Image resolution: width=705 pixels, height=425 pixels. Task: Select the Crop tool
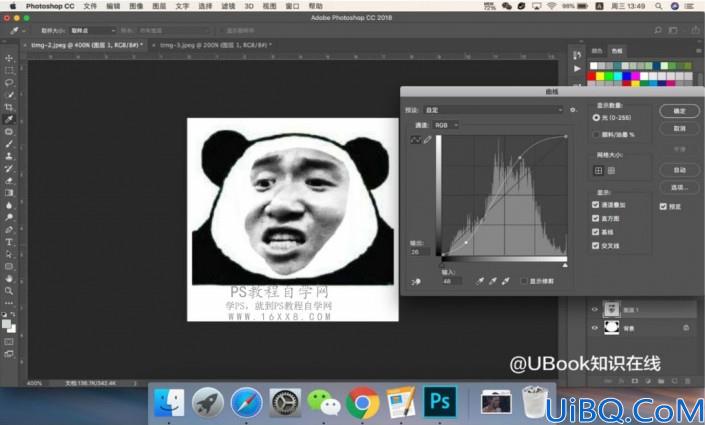9,107
